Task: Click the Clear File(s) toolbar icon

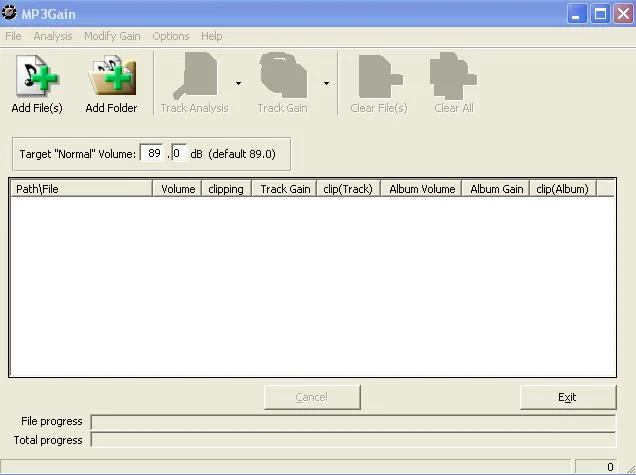Action: click(x=378, y=78)
